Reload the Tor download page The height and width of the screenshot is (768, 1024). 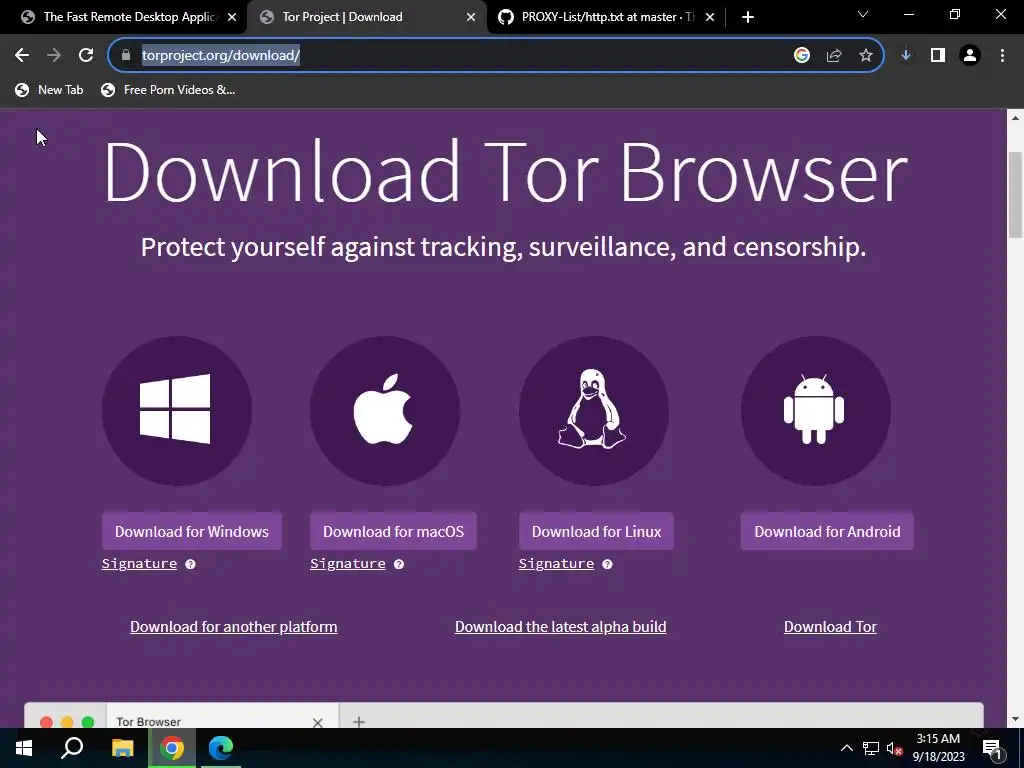(x=86, y=56)
